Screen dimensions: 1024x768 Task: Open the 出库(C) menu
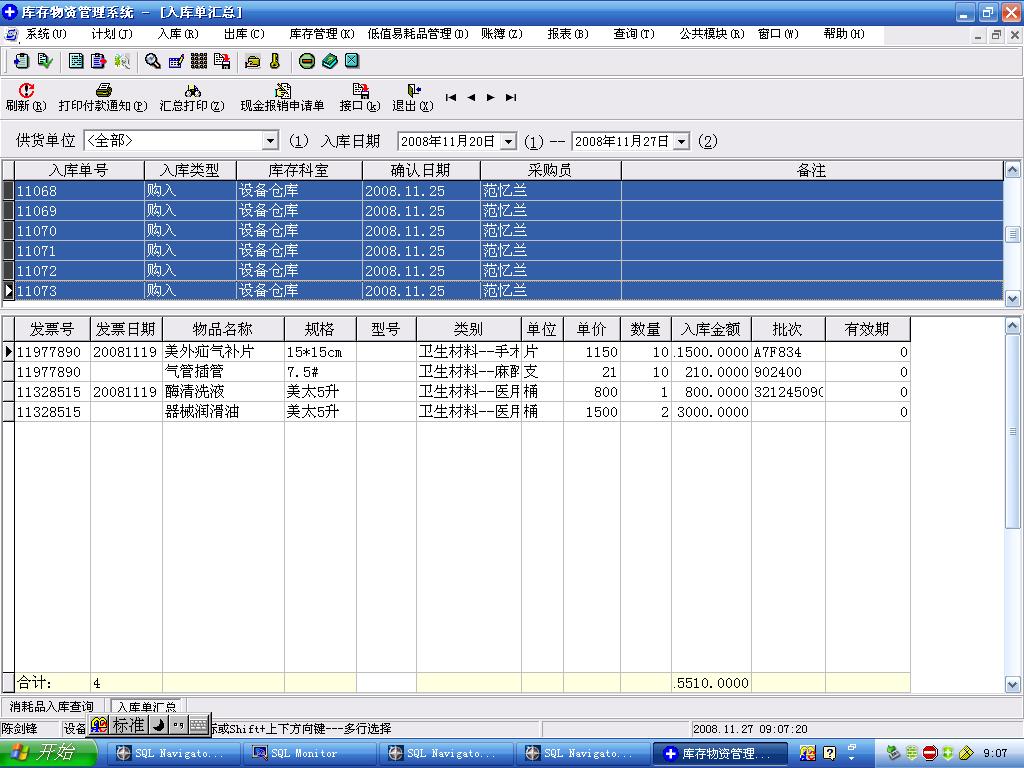pos(244,33)
